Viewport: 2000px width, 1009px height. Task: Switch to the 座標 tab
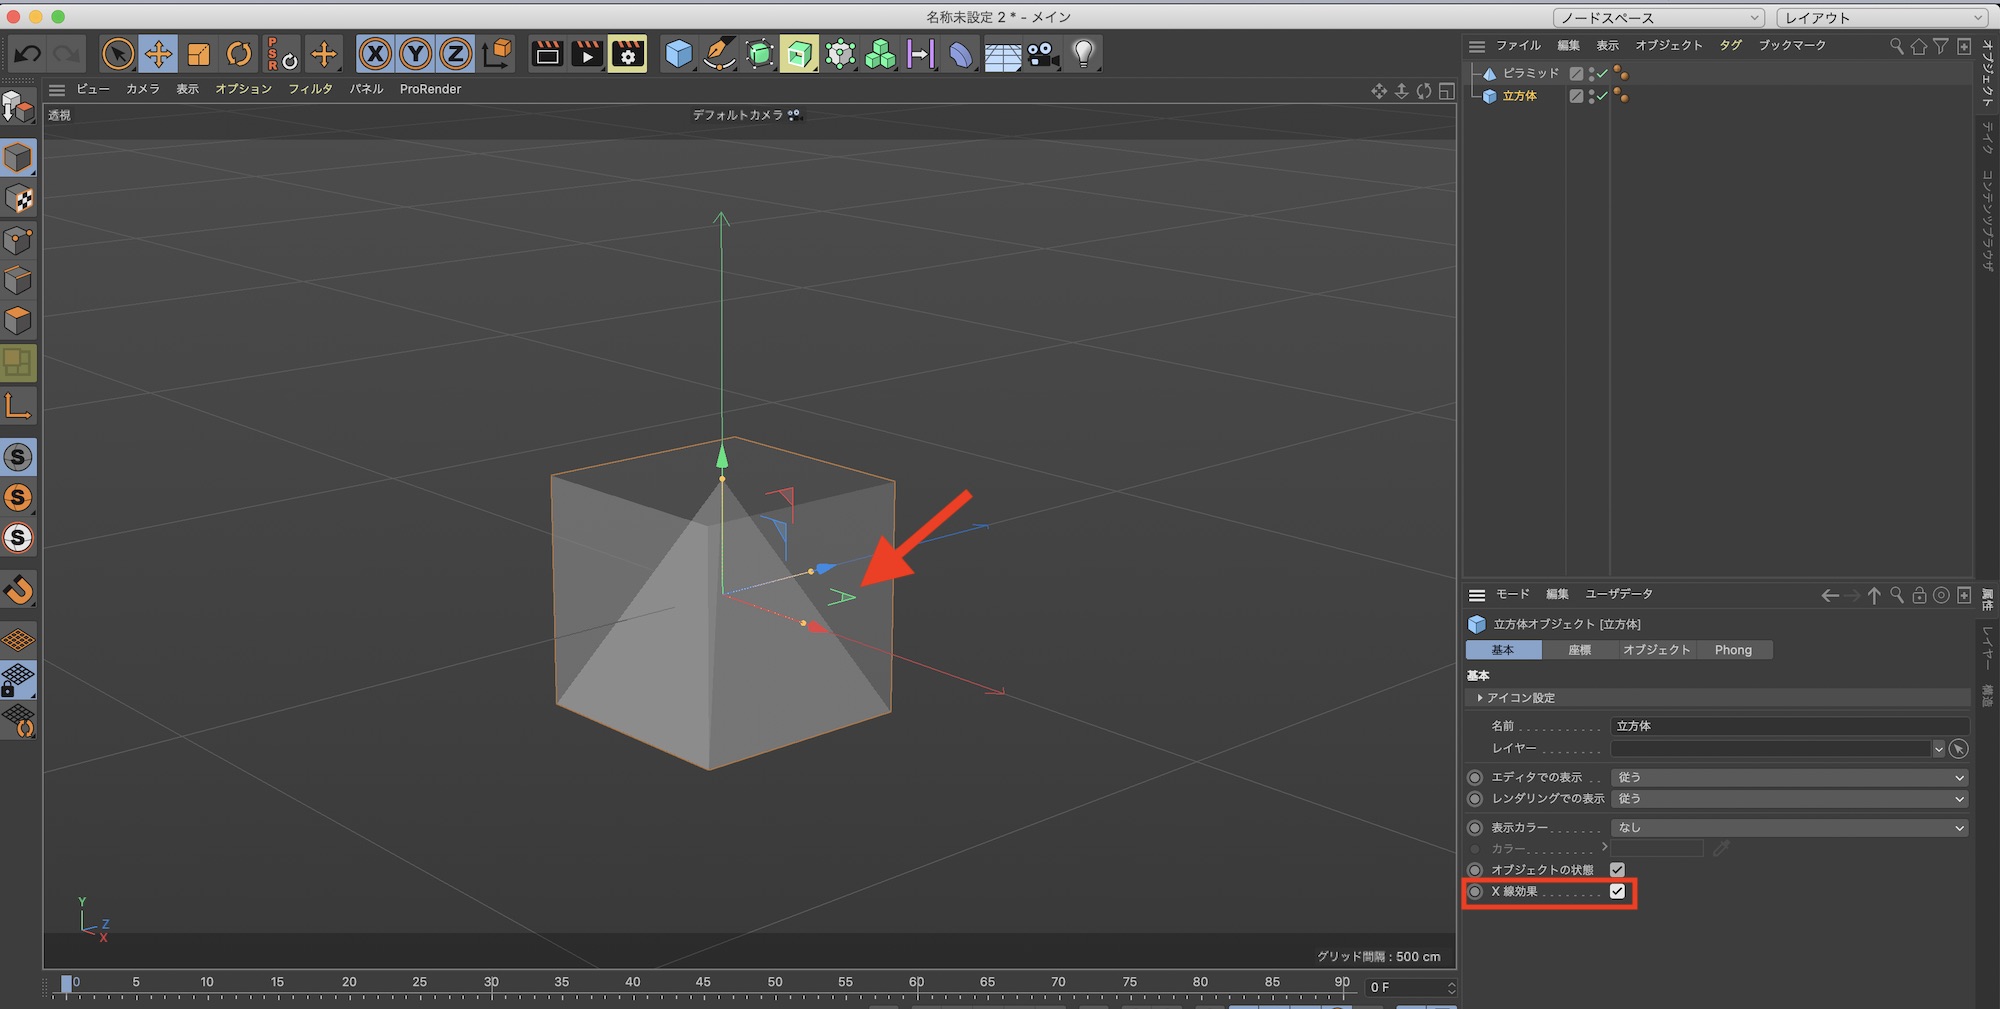click(x=1579, y=650)
